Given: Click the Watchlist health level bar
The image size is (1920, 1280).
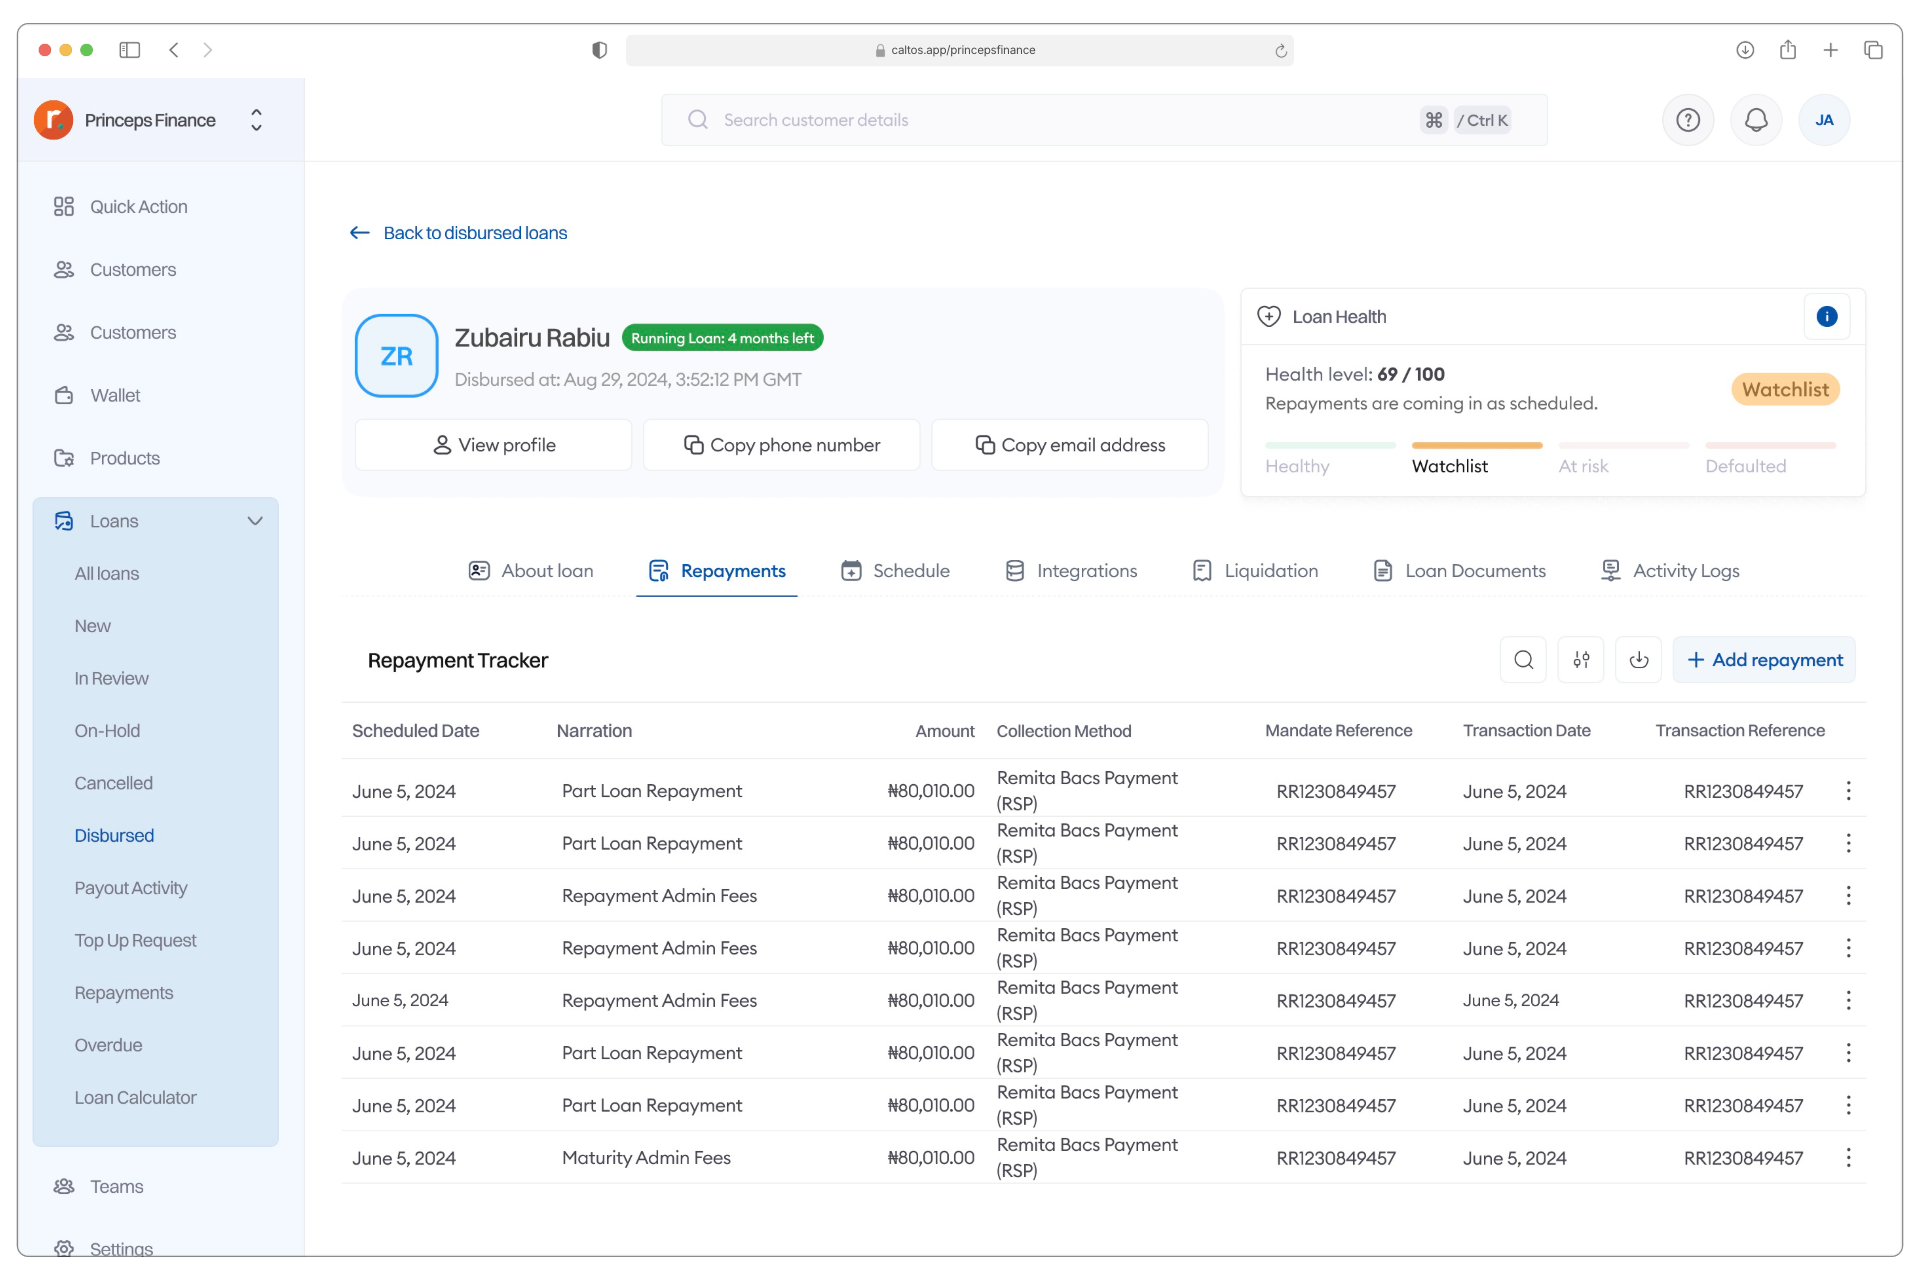Looking at the screenshot, I should 1476,446.
